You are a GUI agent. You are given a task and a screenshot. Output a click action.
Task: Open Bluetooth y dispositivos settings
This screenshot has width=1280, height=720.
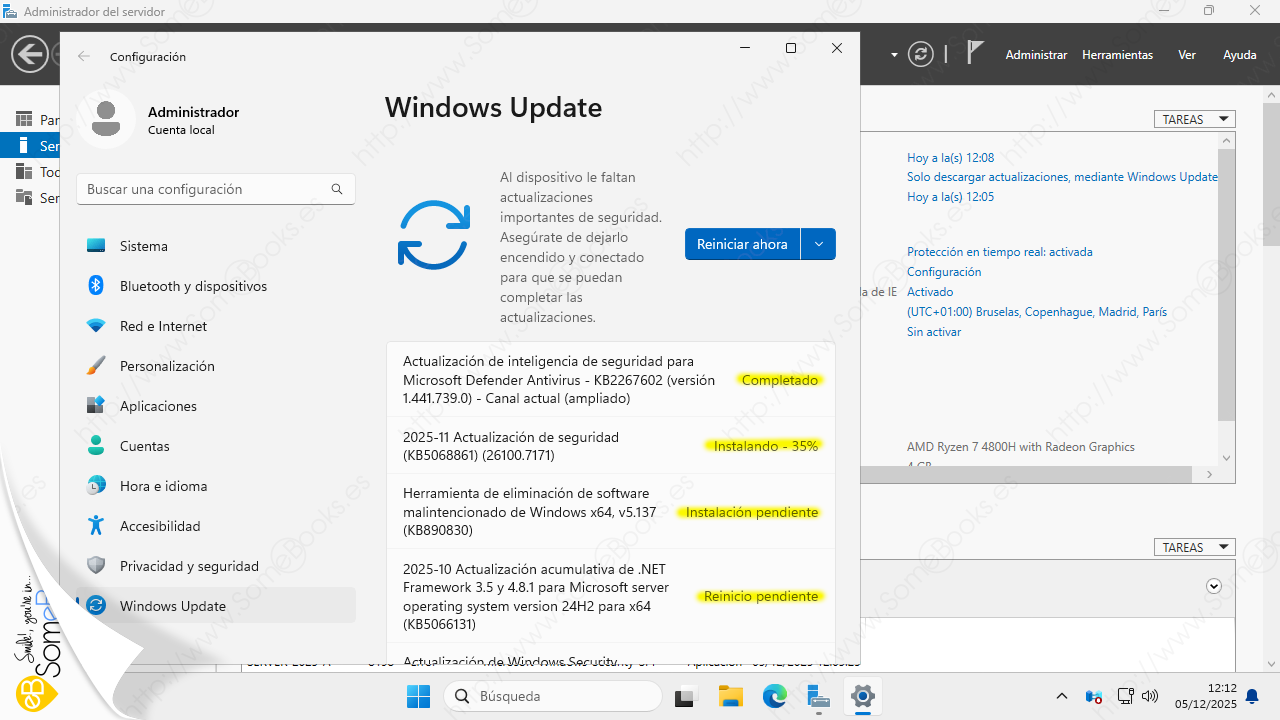[x=193, y=286]
